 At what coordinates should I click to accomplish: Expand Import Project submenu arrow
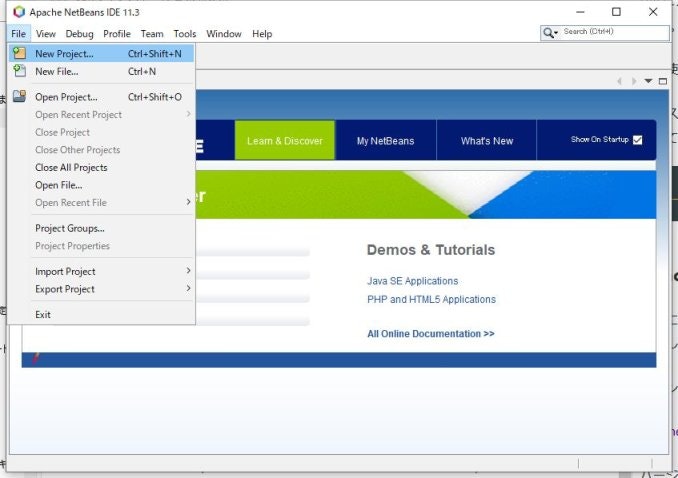tap(188, 270)
